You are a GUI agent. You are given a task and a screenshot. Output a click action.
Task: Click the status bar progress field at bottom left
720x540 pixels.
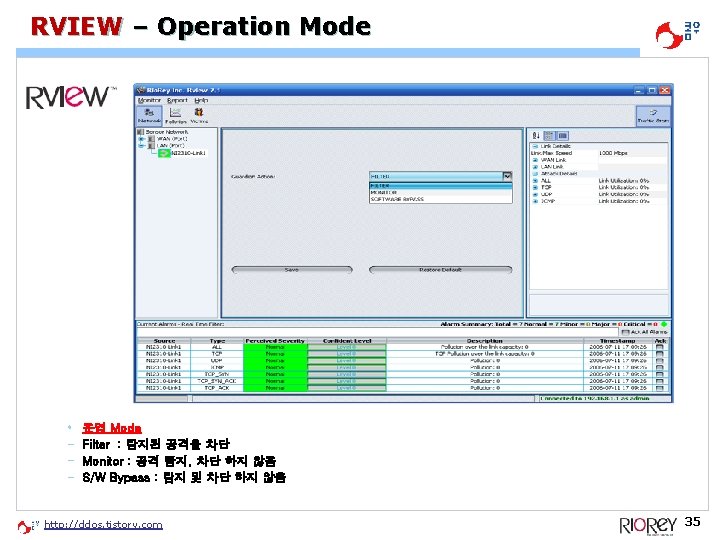162,399
